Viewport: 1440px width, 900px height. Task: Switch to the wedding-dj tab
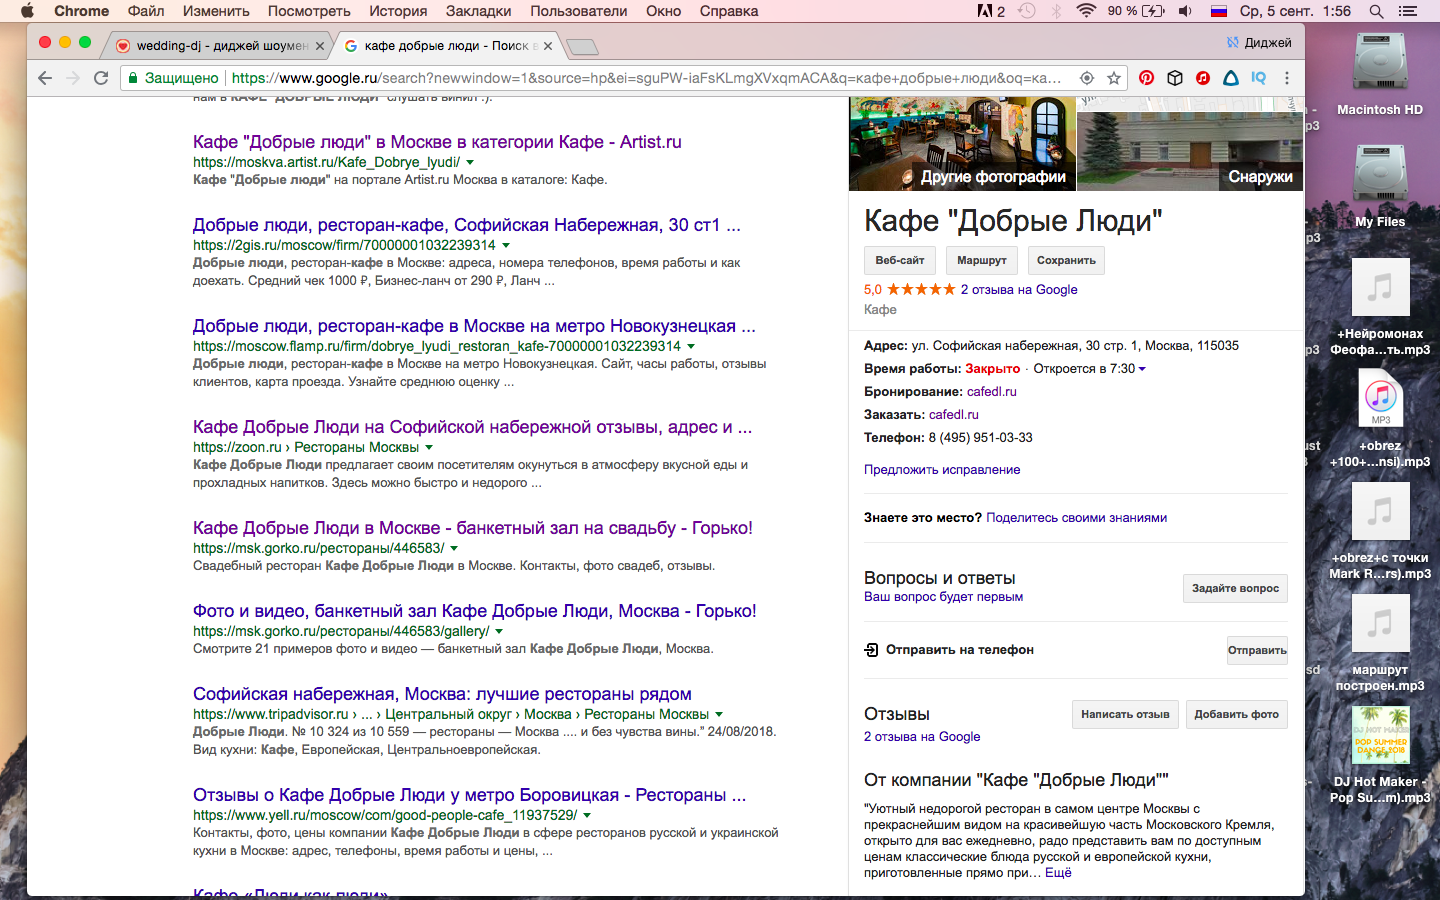tap(221, 46)
